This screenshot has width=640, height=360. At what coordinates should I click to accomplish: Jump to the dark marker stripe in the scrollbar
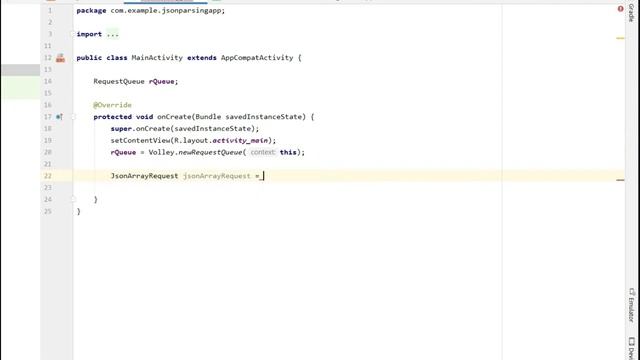click(x=620, y=180)
